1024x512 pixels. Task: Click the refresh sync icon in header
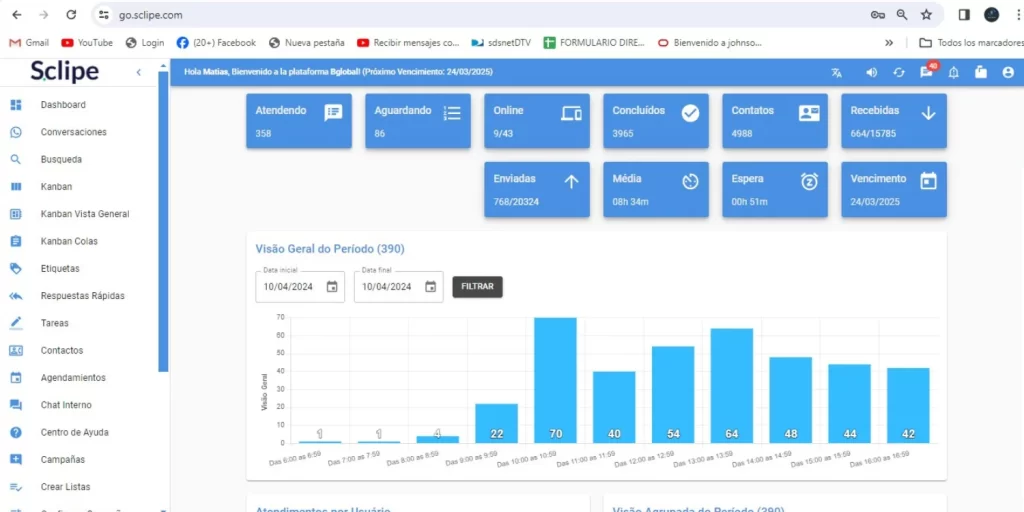pos(899,72)
